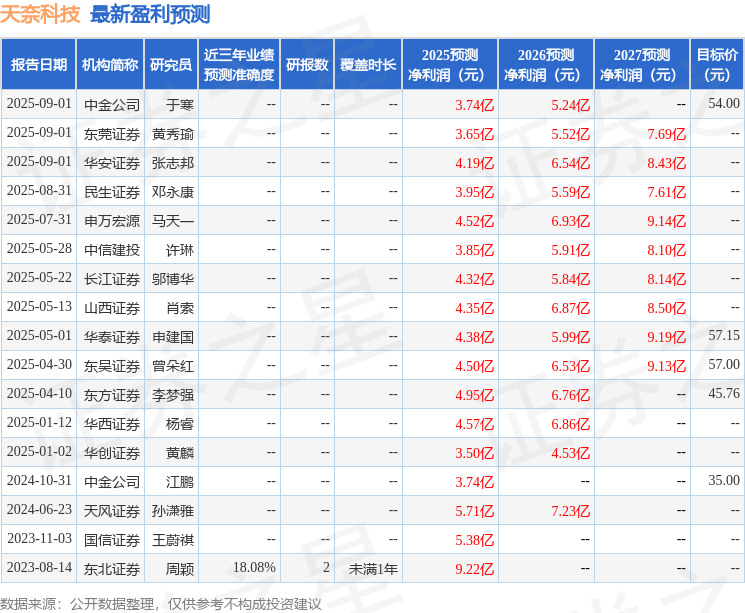The height and width of the screenshot is (613, 745).
Task: Select the 东北证券 institution cell
Action: coord(111,568)
